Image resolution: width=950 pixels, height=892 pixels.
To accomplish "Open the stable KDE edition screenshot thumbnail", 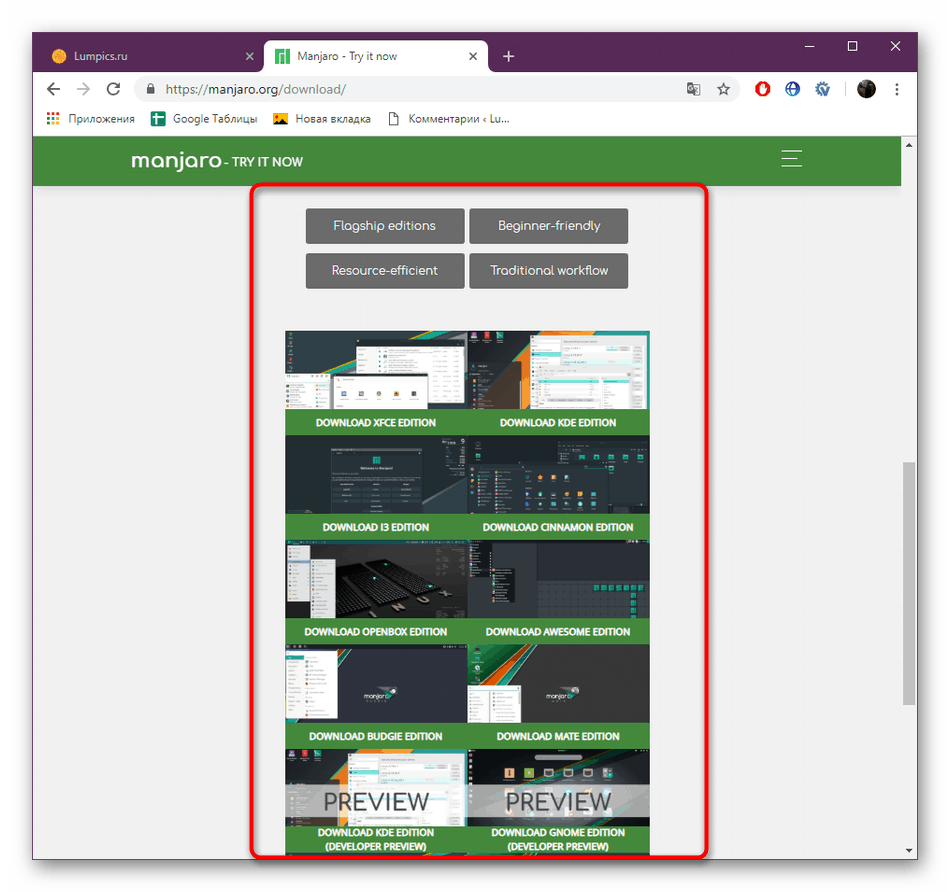I will tap(558, 370).
